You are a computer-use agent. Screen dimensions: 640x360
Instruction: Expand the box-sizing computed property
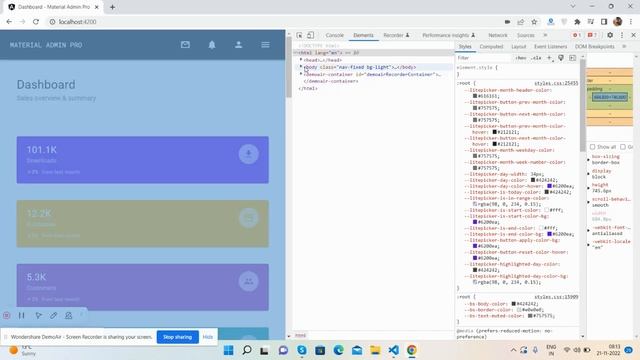point(589,160)
